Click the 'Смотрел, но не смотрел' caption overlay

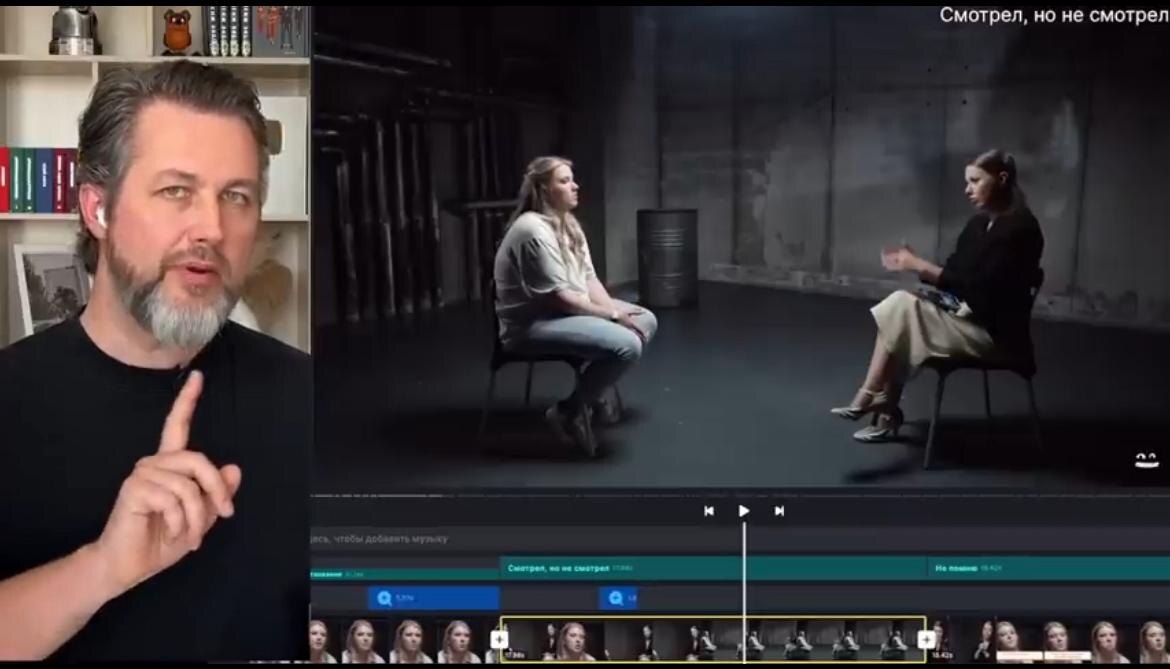(x=1054, y=16)
